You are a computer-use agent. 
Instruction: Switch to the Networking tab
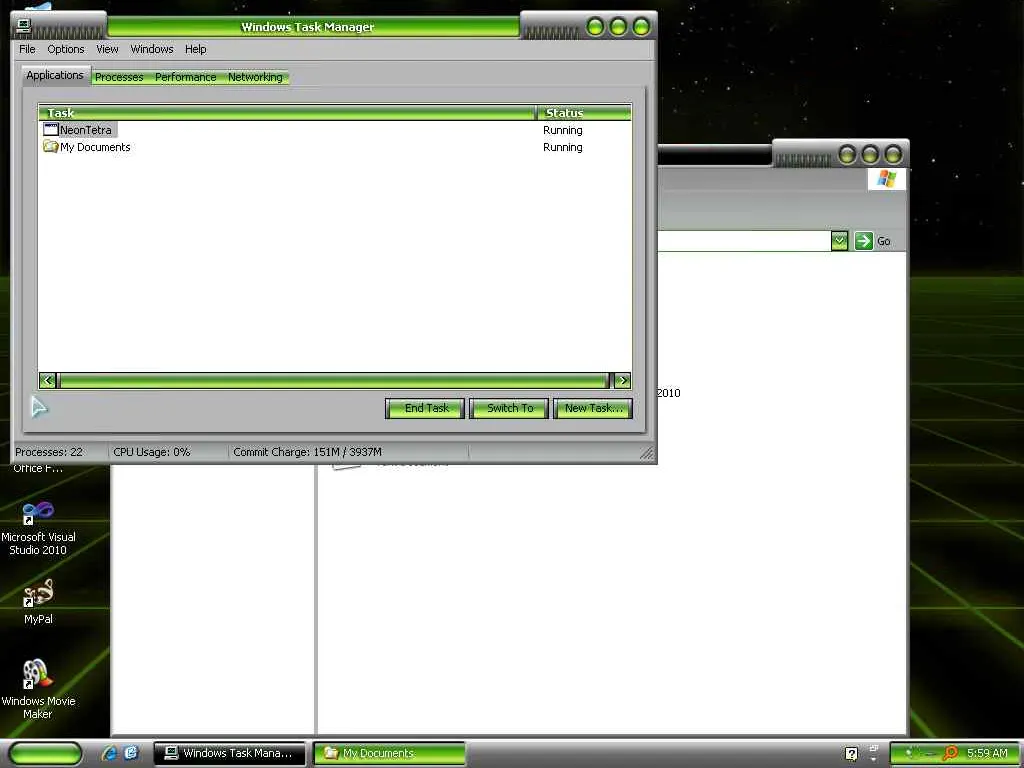[255, 77]
